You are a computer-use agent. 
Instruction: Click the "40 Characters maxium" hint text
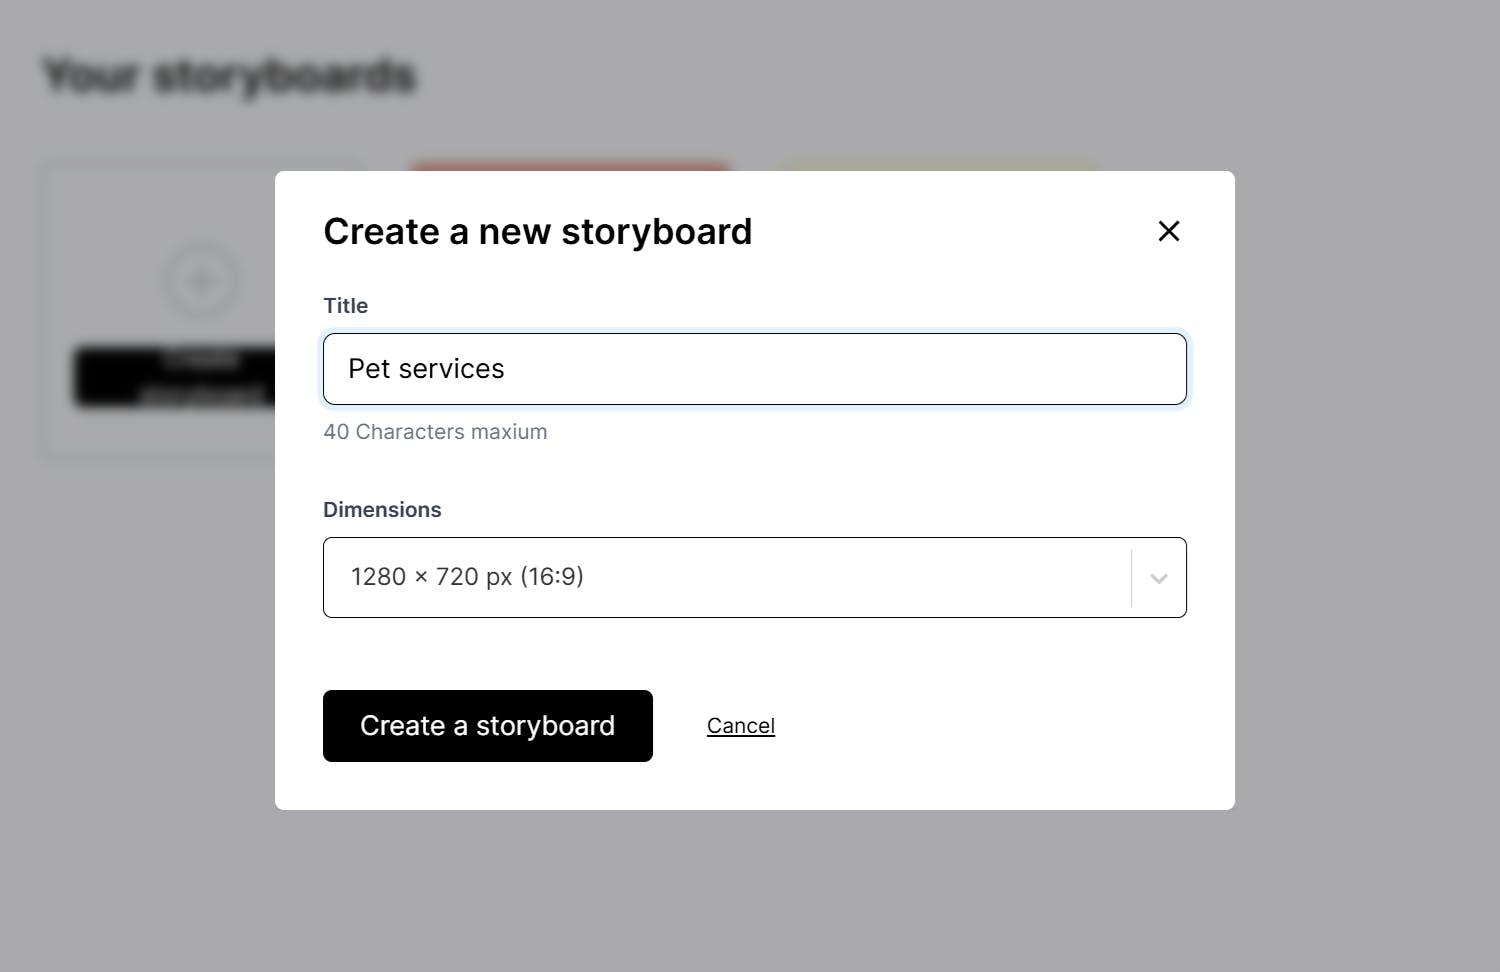click(435, 432)
